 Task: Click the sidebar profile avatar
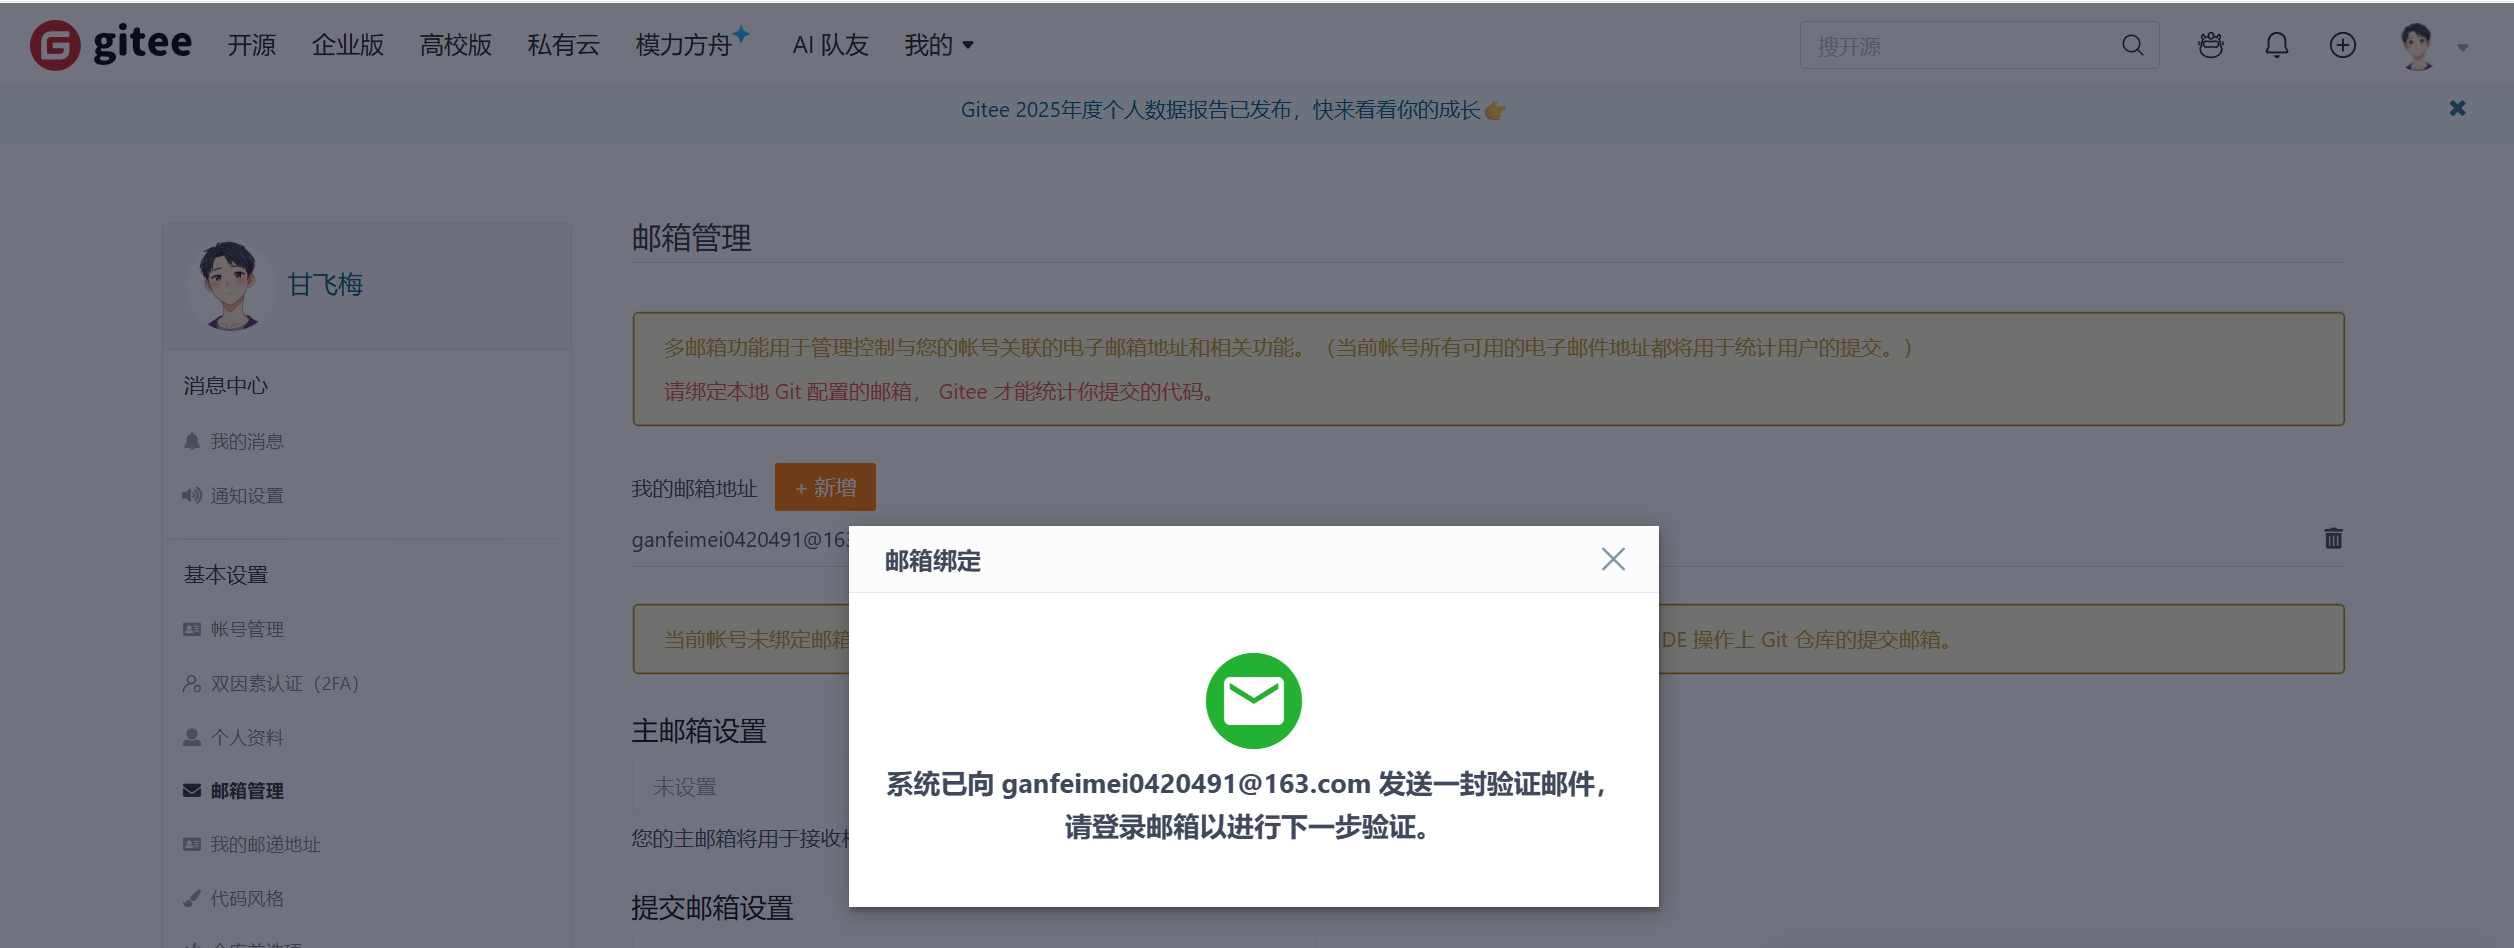pos(229,285)
